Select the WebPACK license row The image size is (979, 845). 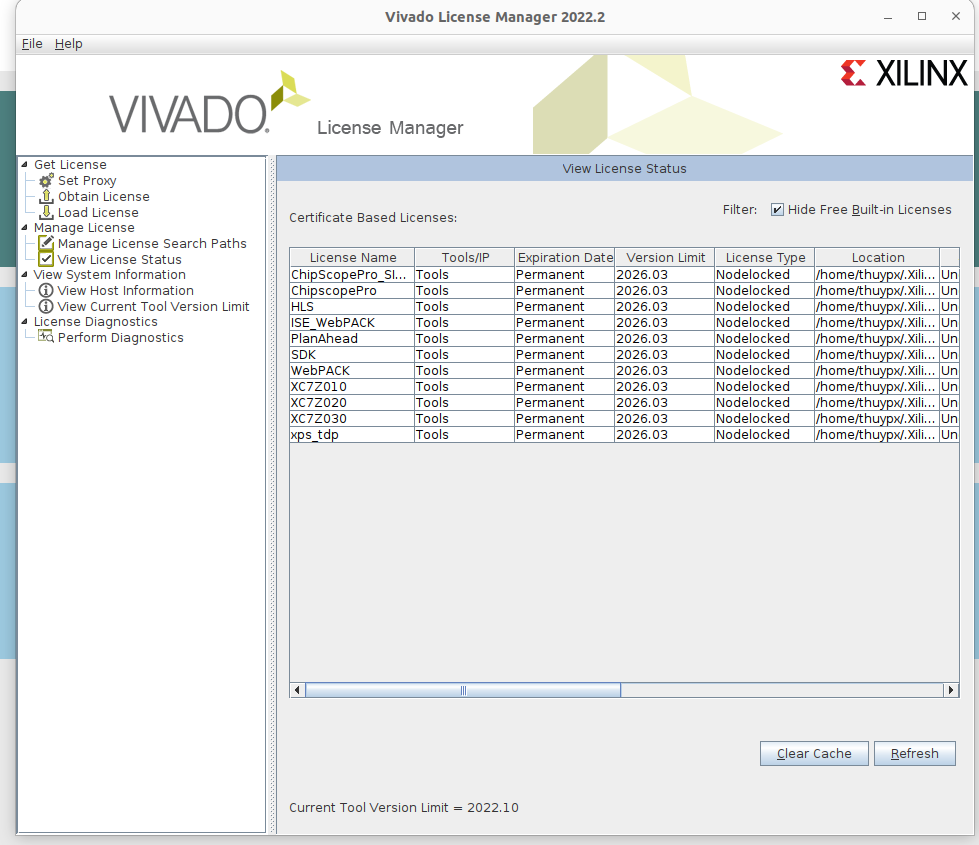[x=624, y=370]
